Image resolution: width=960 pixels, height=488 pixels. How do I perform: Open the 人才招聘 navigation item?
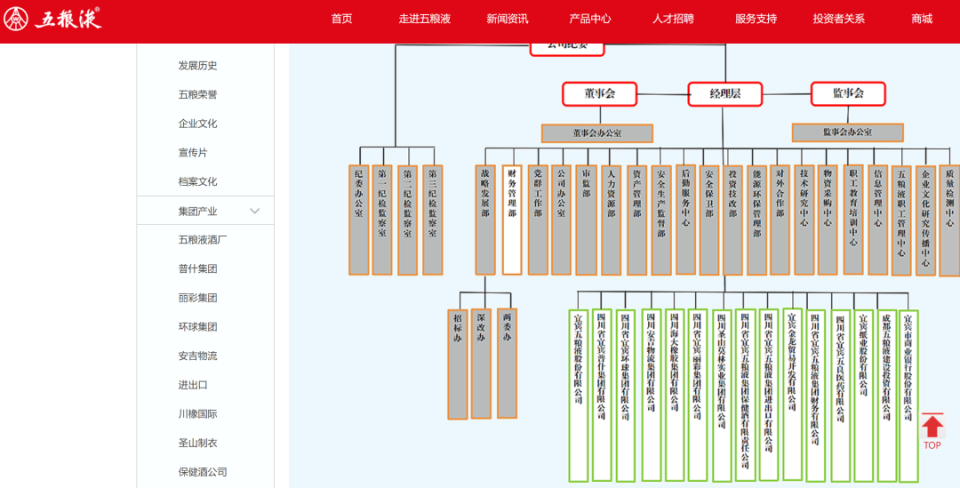tap(673, 19)
